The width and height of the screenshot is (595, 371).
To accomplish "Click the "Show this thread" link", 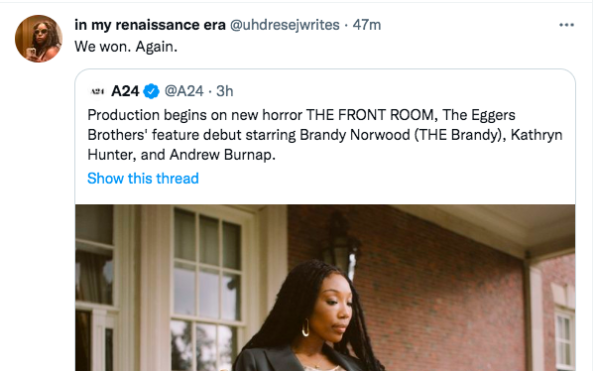I will click(x=143, y=178).
